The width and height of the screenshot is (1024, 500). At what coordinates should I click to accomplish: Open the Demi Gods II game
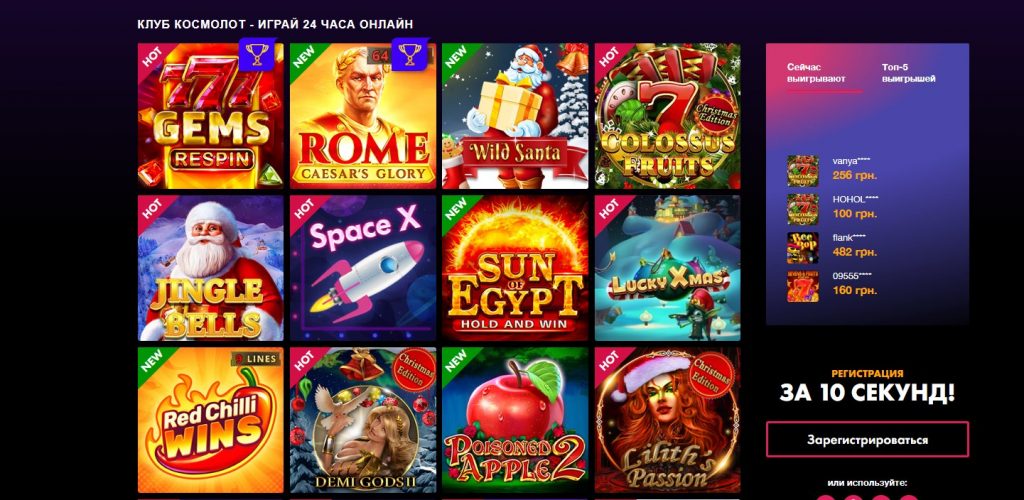362,420
